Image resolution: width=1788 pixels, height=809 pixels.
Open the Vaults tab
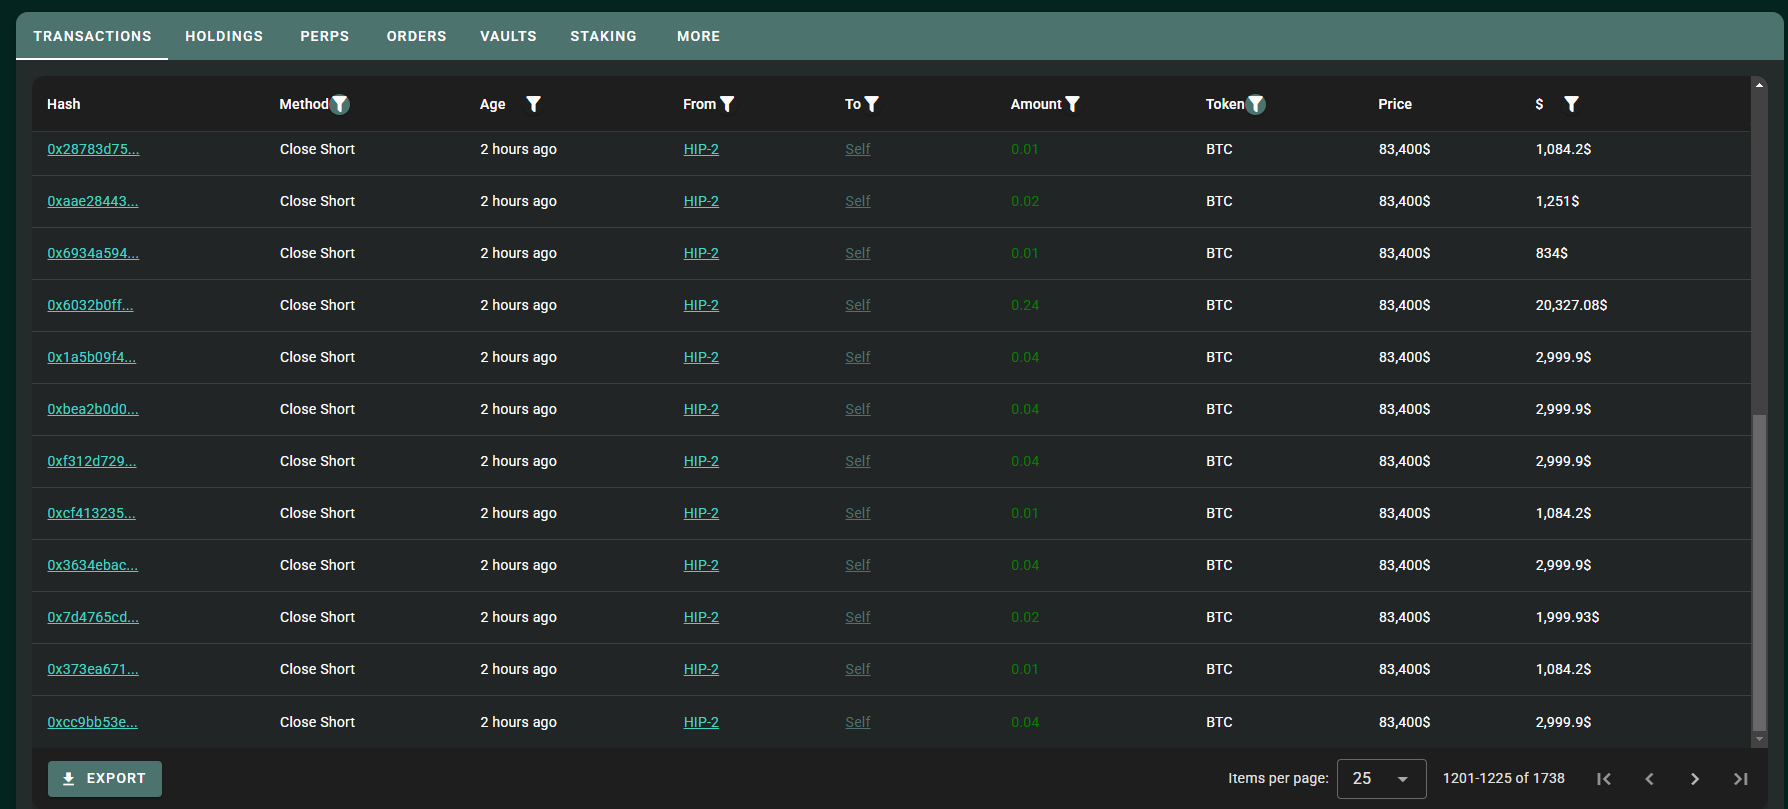click(508, 36)
